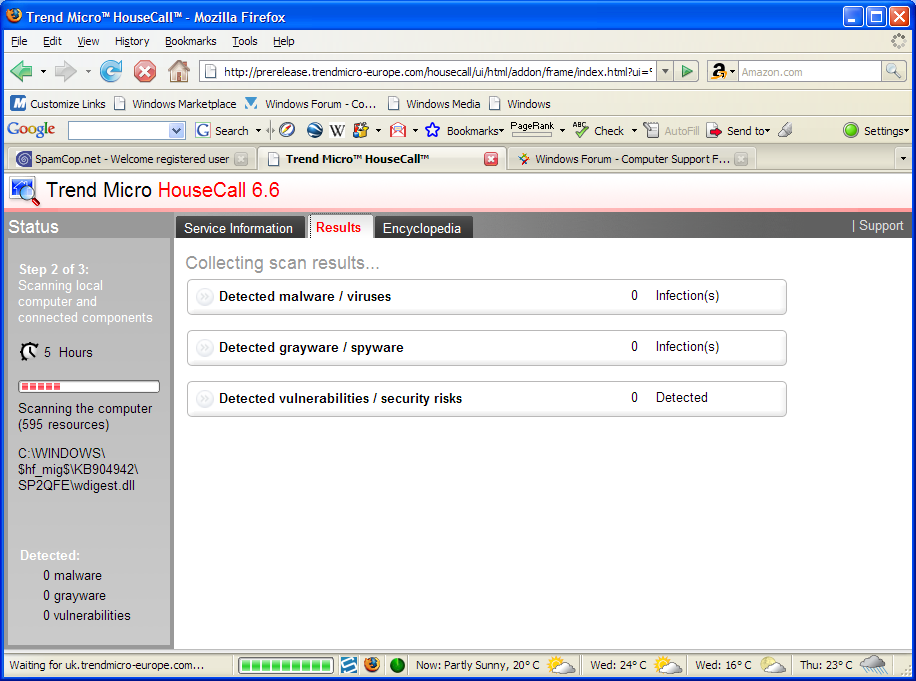Click into the Amazon.com search field

coord(810,72)
